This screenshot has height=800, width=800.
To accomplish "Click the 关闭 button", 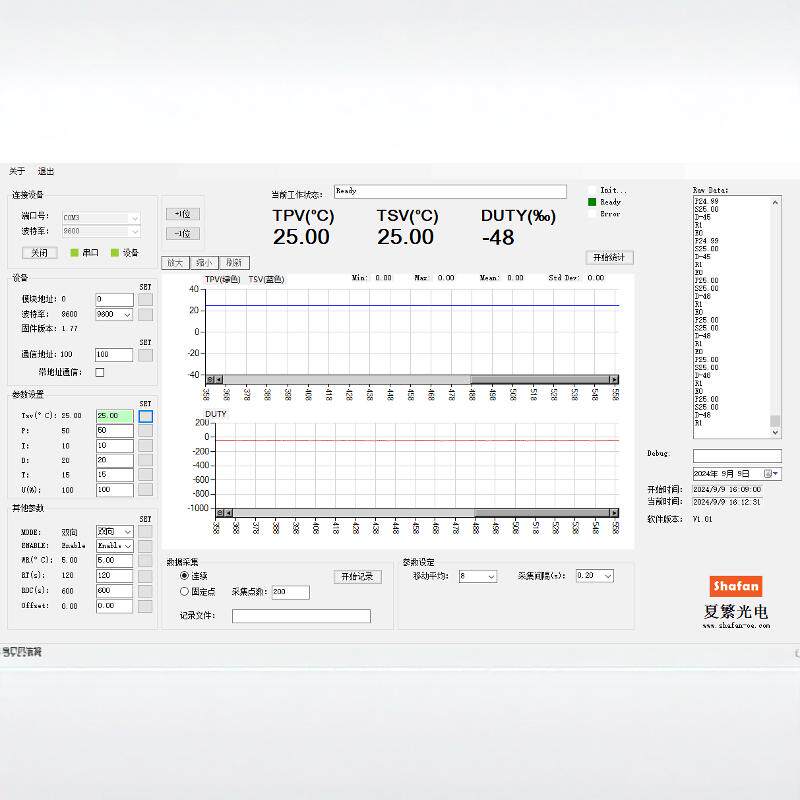I will (x=39, y=253).
